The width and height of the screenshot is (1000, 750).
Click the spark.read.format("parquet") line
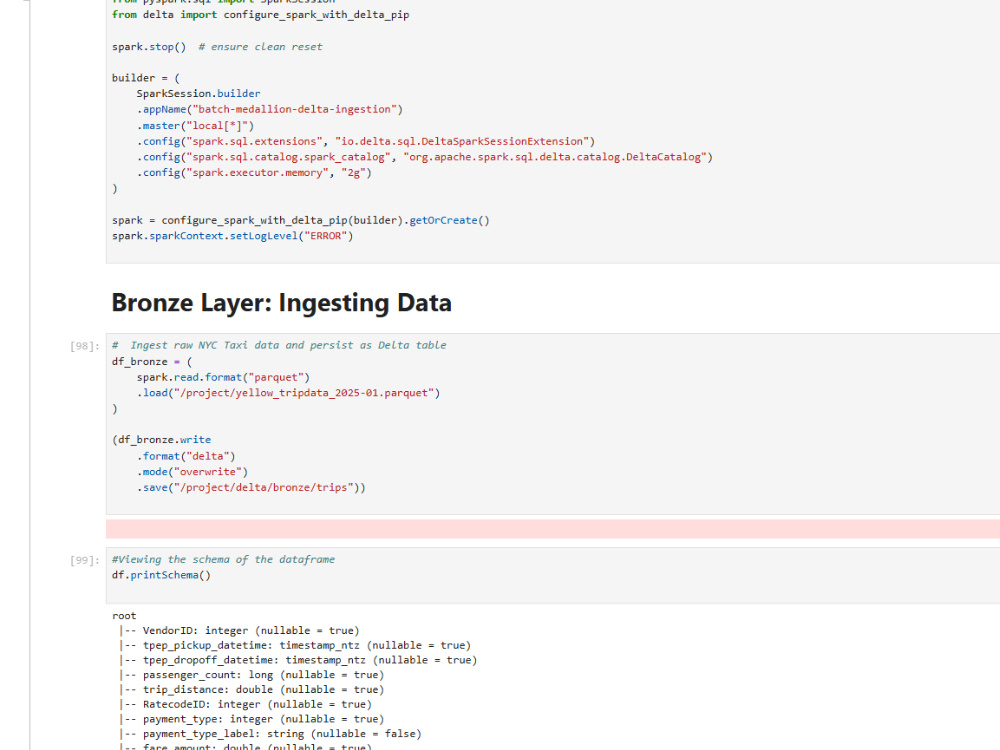pyautogui.click(x=223, y=378)
